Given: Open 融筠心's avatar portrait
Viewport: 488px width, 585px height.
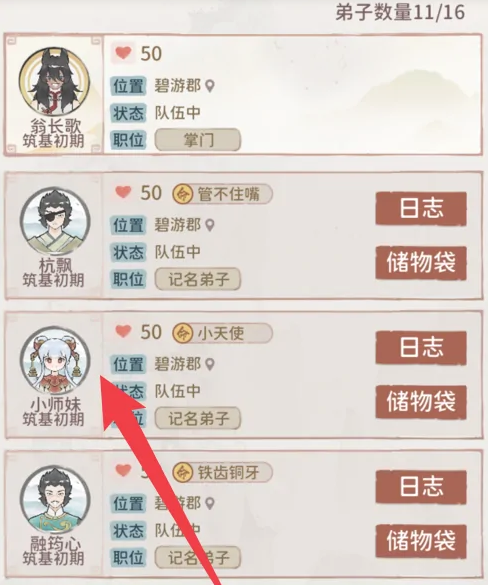Looking at the screenshot, I should pos(55,500).
